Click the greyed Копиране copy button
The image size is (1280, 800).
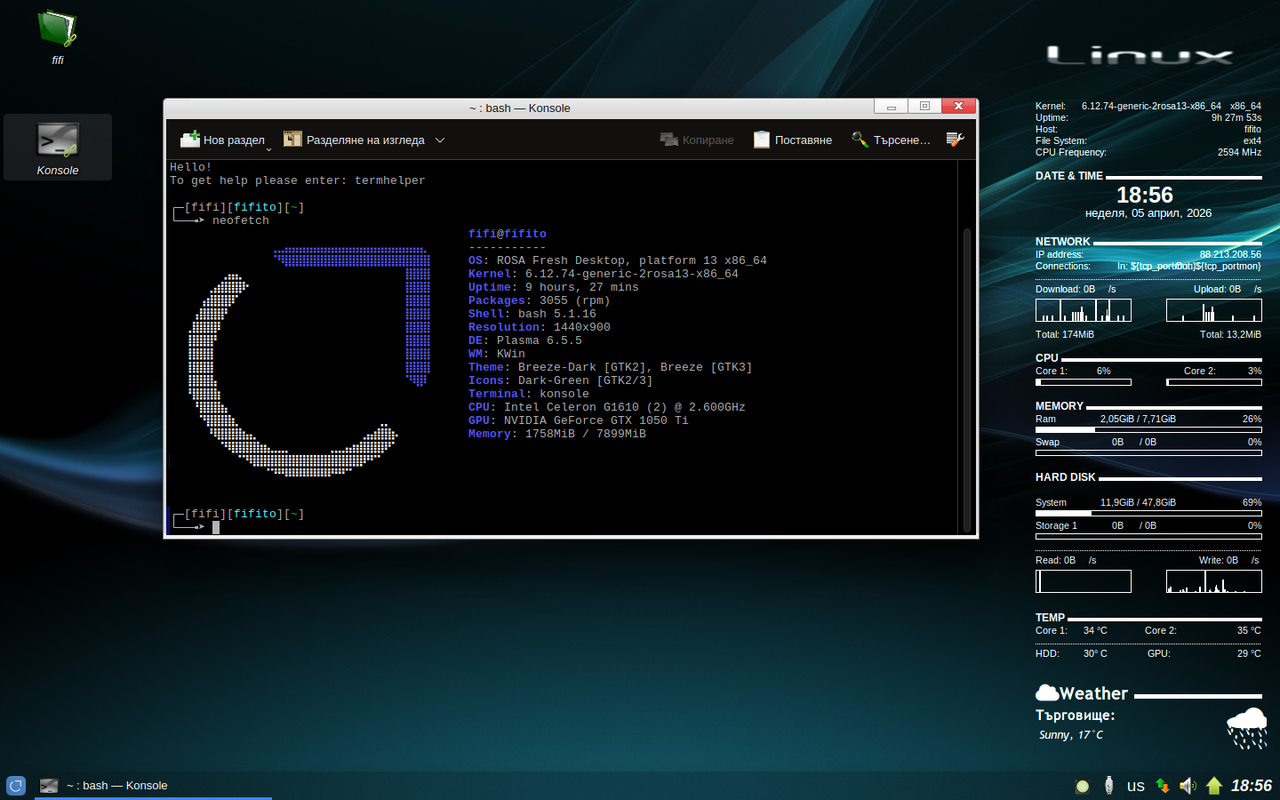[697, 140]
